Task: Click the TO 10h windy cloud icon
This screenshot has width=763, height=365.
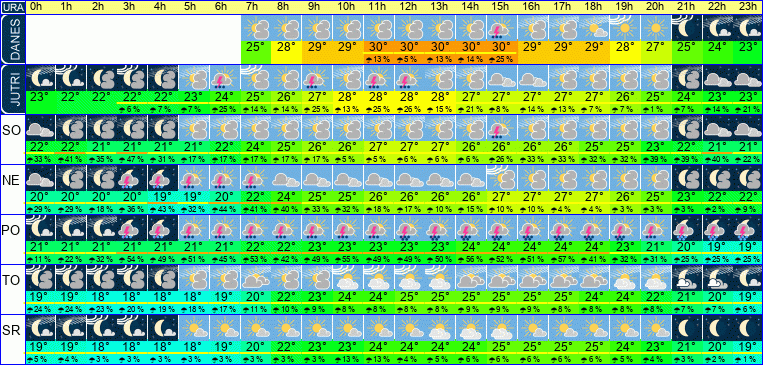Action: tap(347, 278)
